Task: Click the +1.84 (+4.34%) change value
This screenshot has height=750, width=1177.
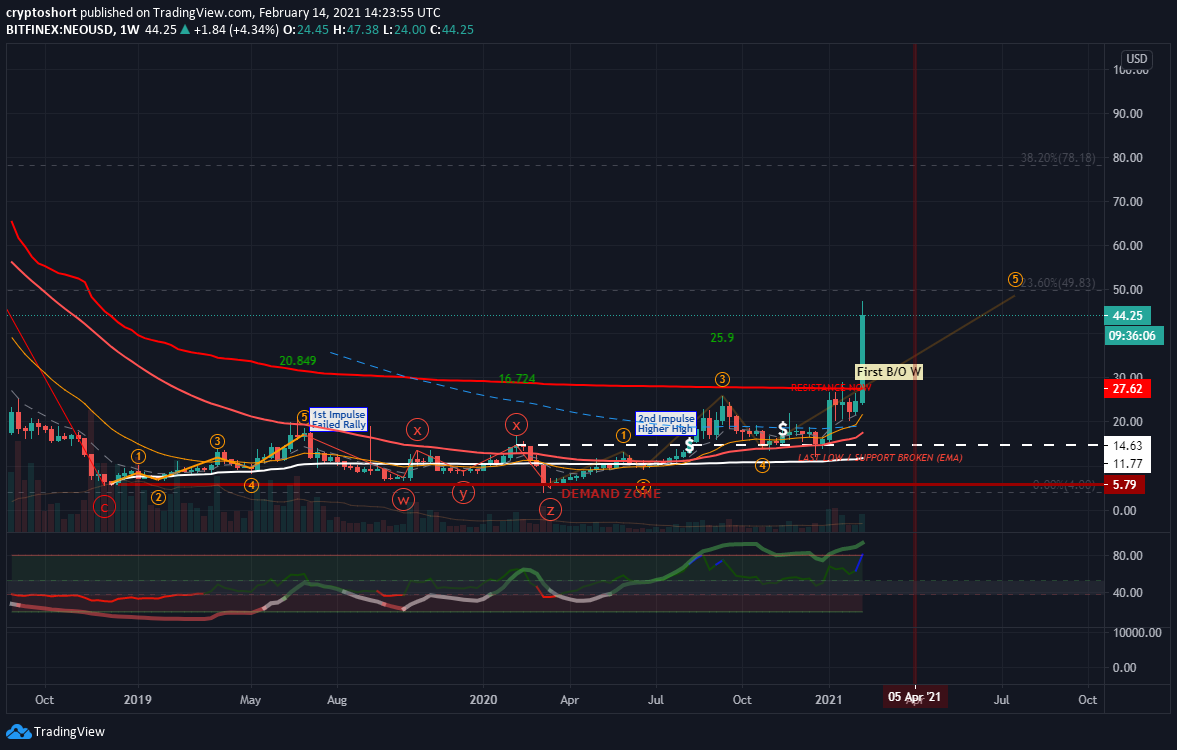Action: (x=236, y=30)
